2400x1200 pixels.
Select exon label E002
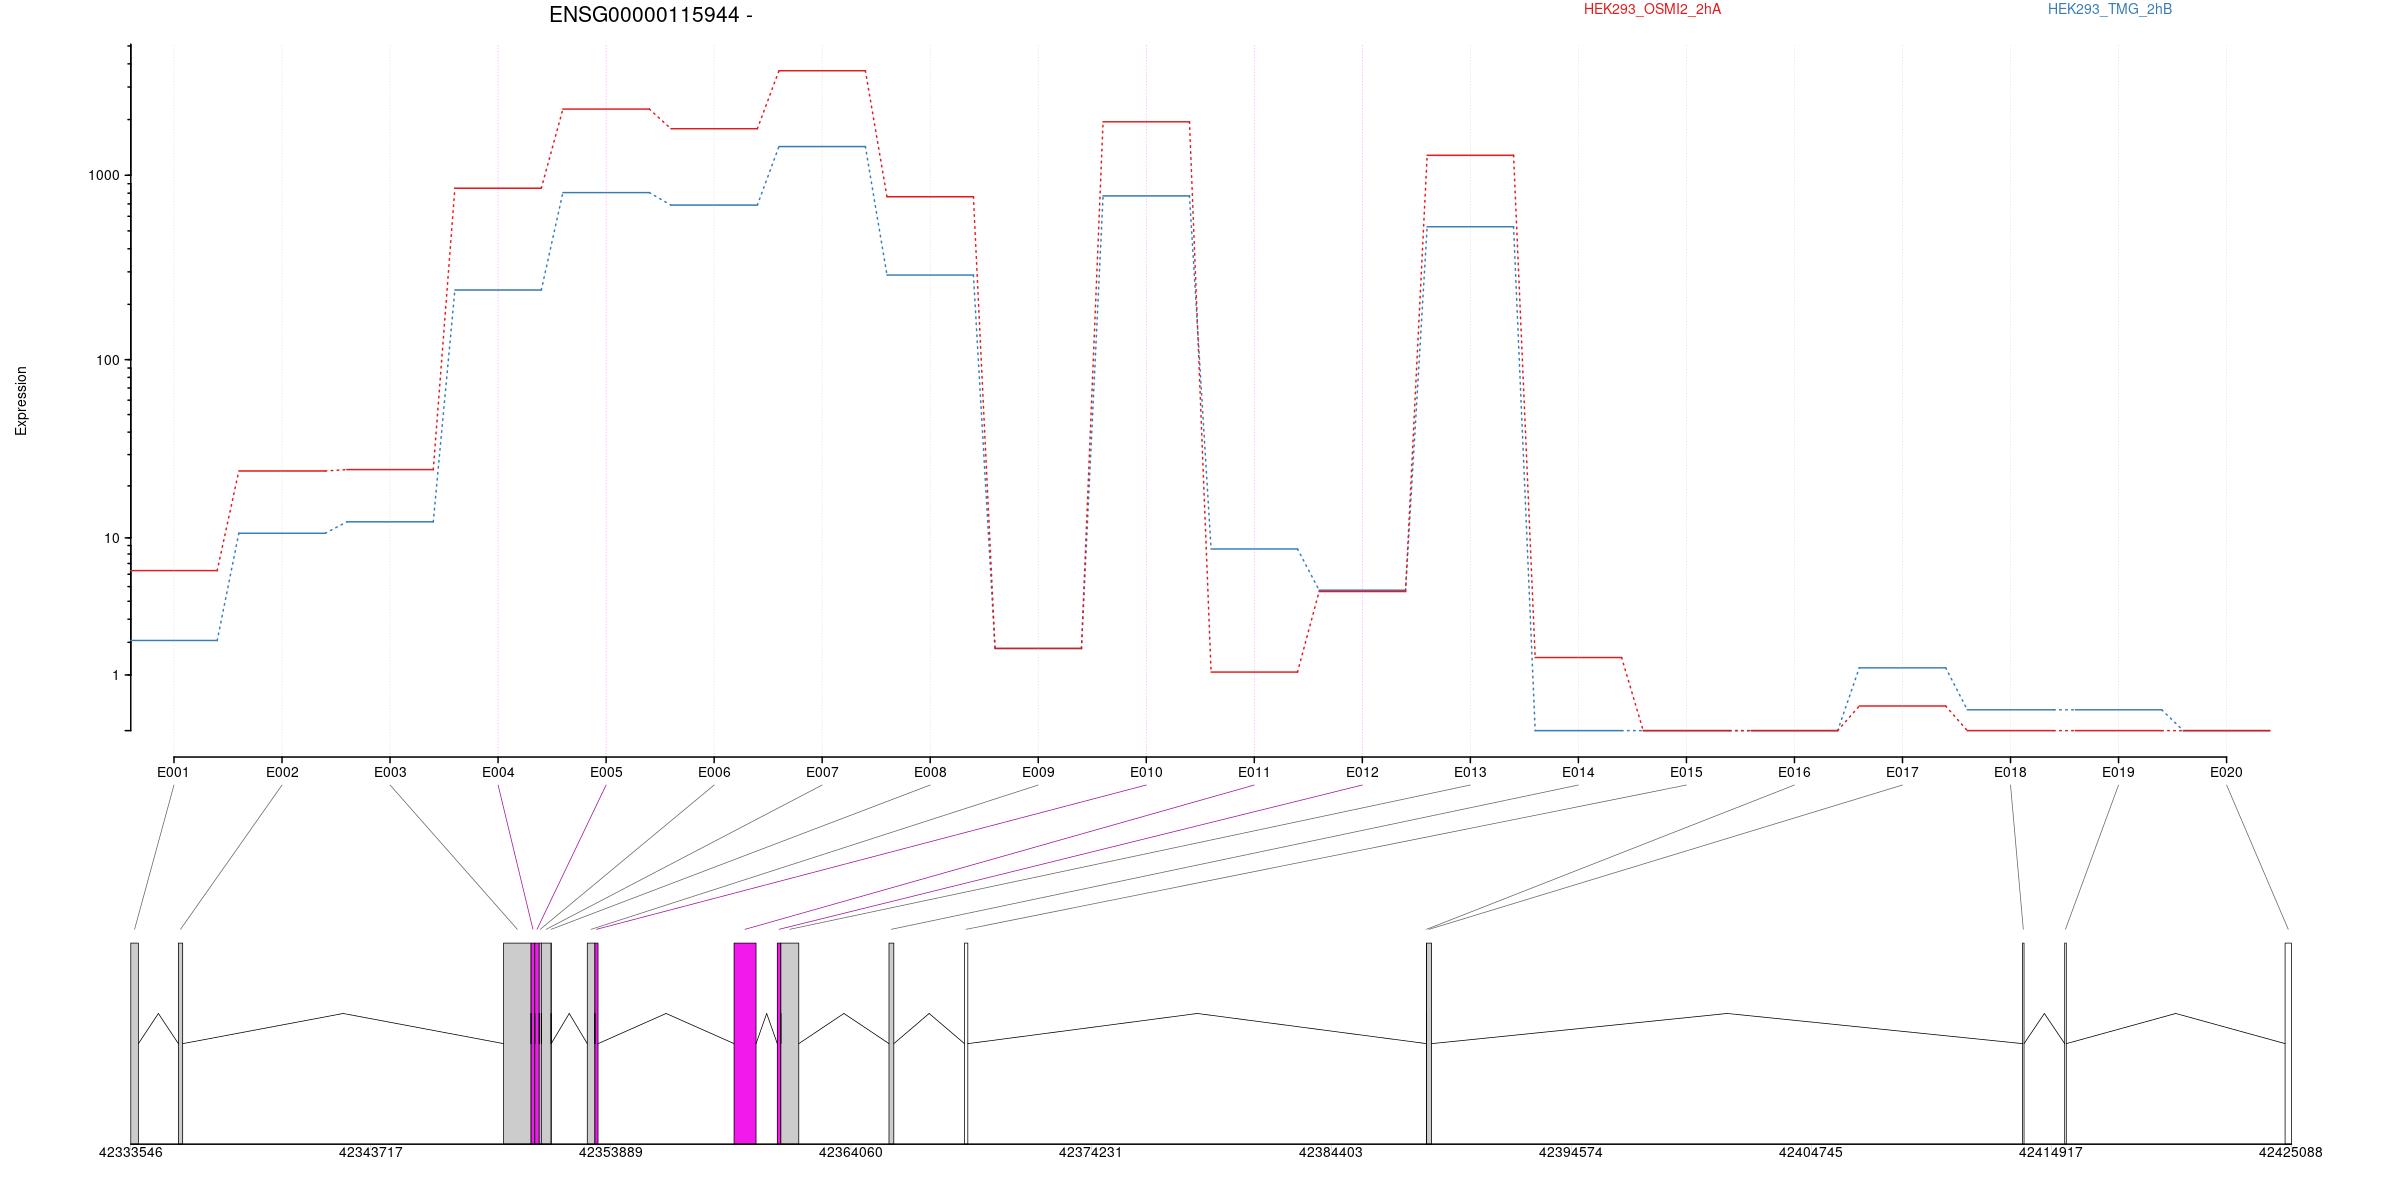click(282, 772)
